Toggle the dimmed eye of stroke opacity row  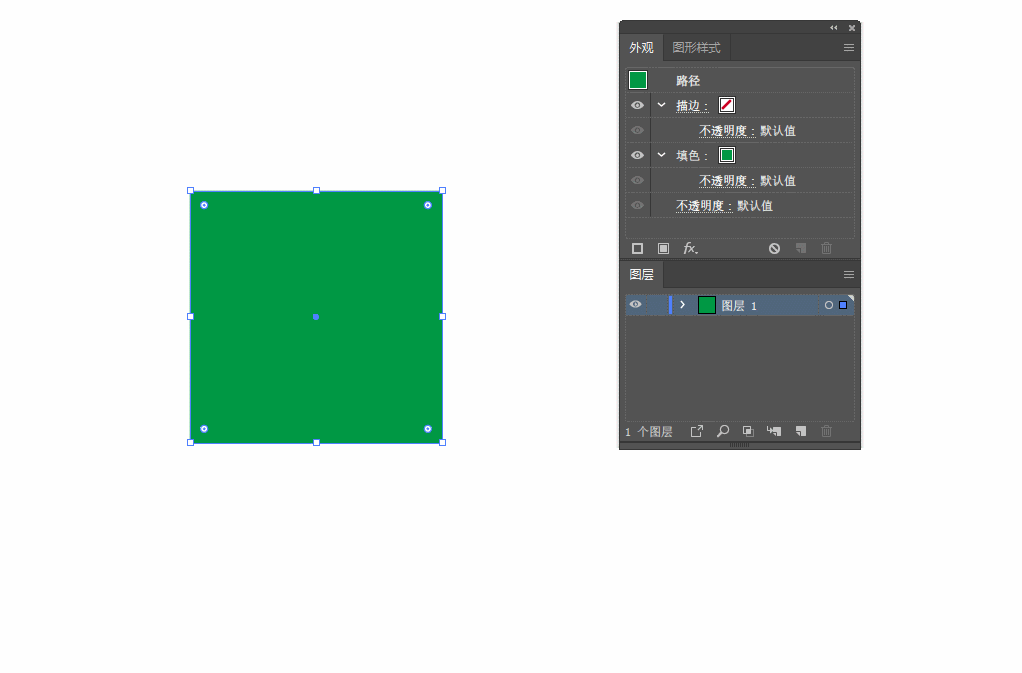pos(637,130)
